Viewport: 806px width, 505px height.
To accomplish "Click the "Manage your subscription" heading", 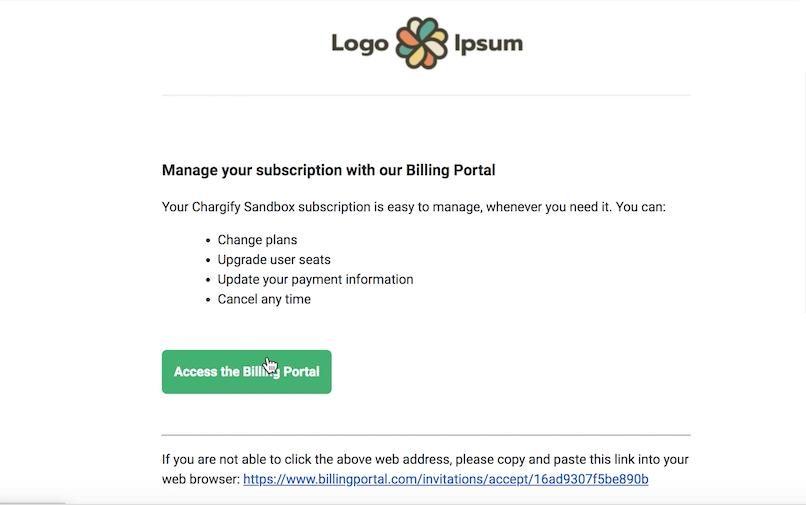I will (x=328, y=170).
